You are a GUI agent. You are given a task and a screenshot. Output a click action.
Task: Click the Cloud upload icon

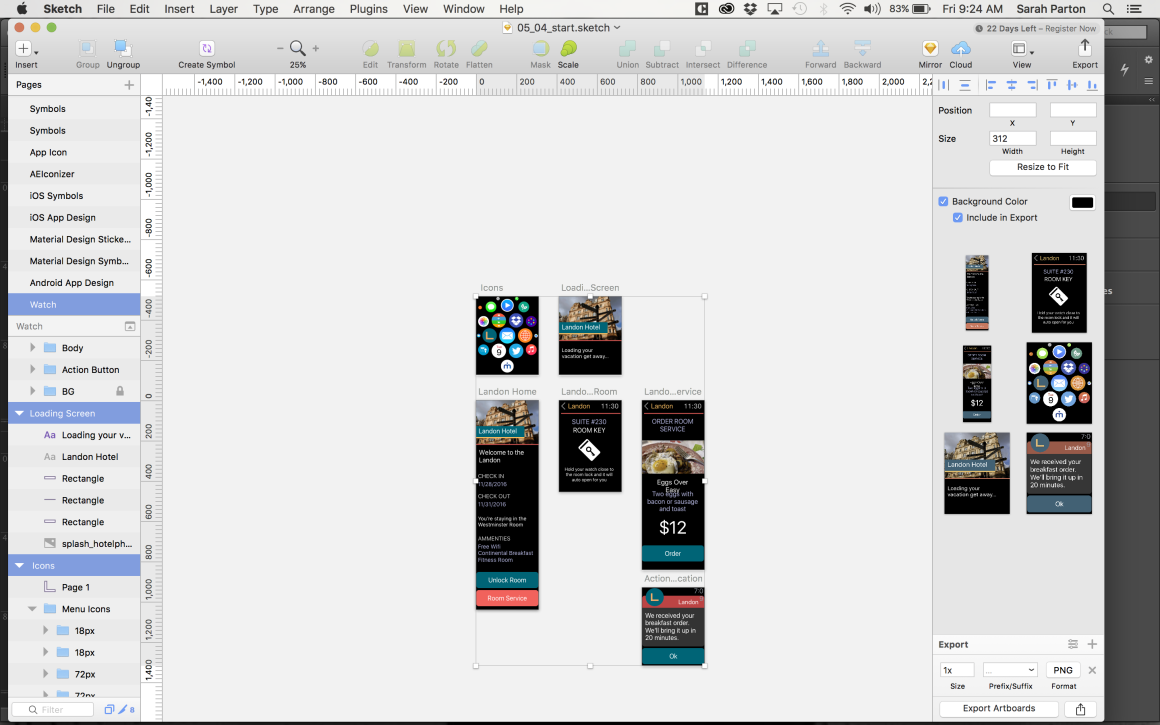pos(960,49)
